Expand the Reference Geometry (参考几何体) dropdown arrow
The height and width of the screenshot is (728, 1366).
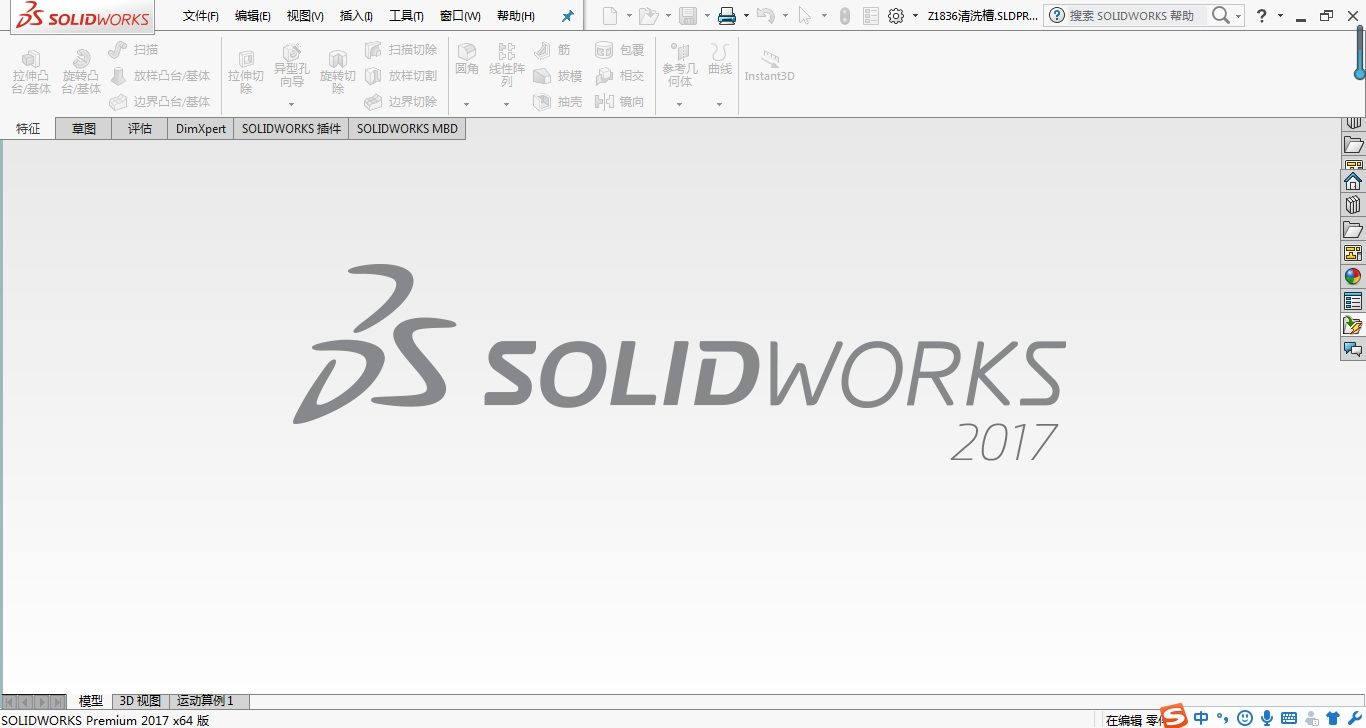click(680, 104)
